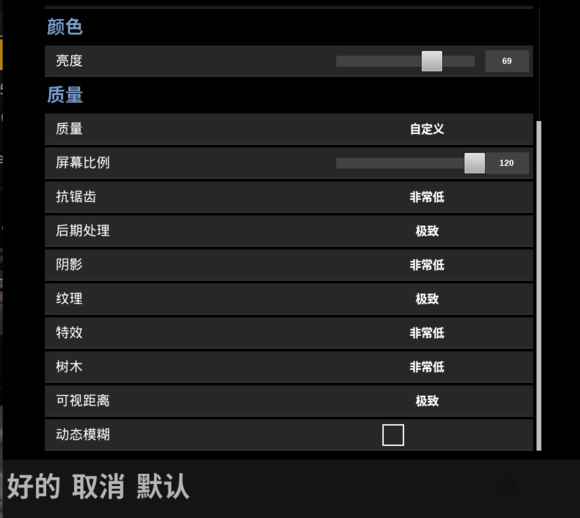Enable the 动态模糊 checkbox

point(393,435)
